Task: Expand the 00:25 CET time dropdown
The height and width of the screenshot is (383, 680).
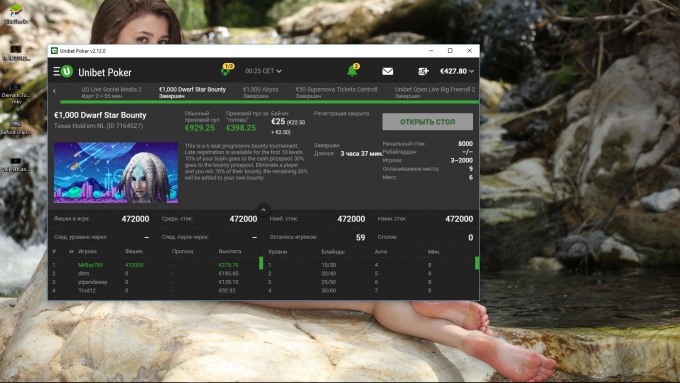Action: [x=263, y=71]
